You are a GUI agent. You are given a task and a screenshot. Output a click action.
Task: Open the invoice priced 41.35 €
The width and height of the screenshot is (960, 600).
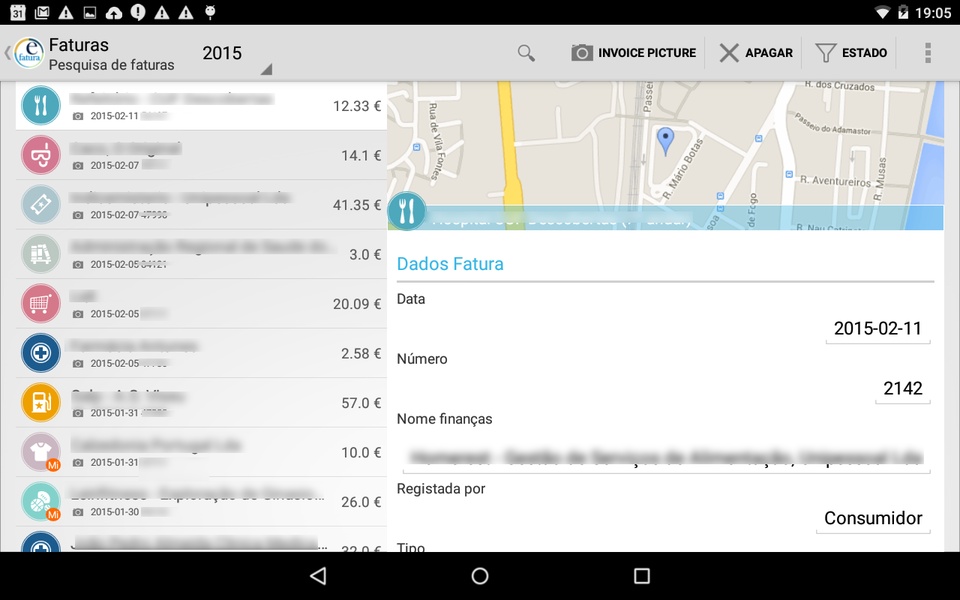(201, 205)
